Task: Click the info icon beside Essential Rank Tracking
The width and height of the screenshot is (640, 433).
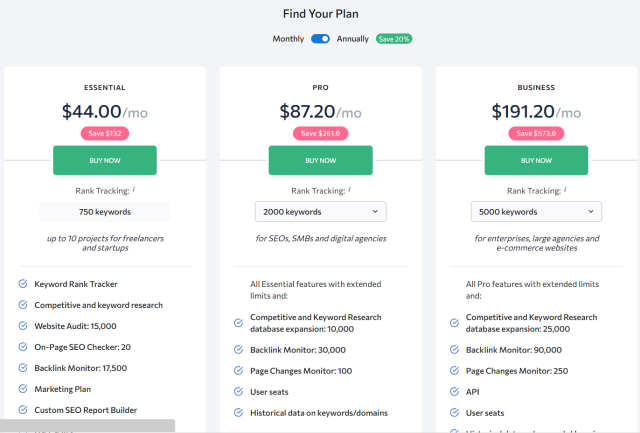Action: pos(133,190)
